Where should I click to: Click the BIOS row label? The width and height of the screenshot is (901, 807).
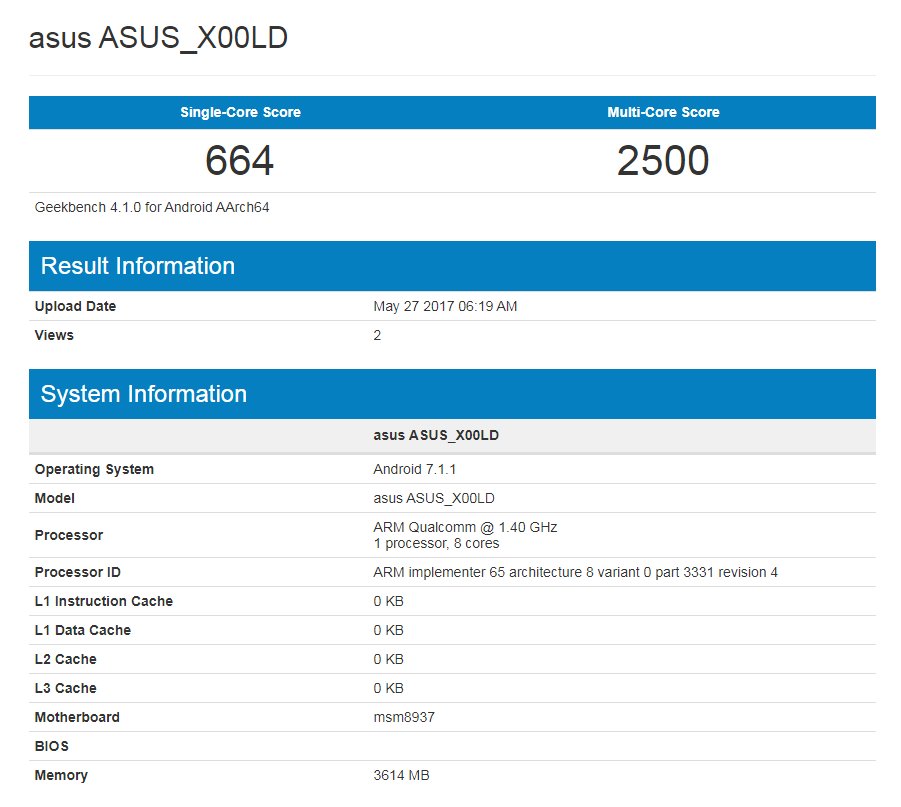tap(52, 746)
